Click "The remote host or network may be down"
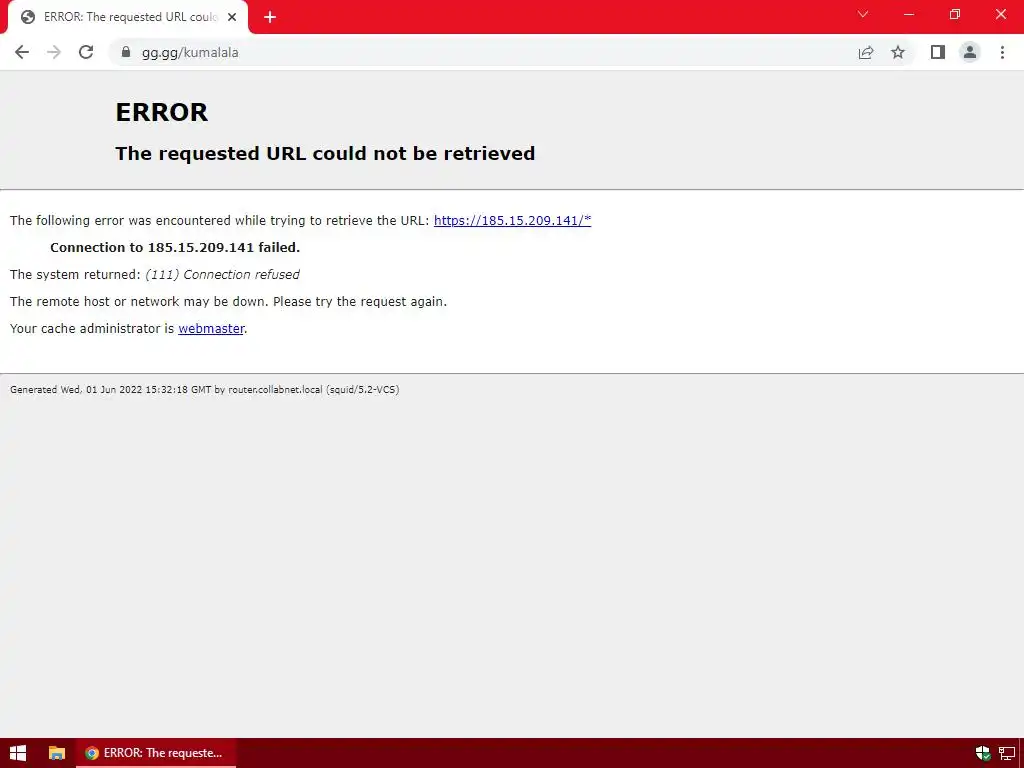The height and width of the screenshot is (768, 1024). pos(139,302)
